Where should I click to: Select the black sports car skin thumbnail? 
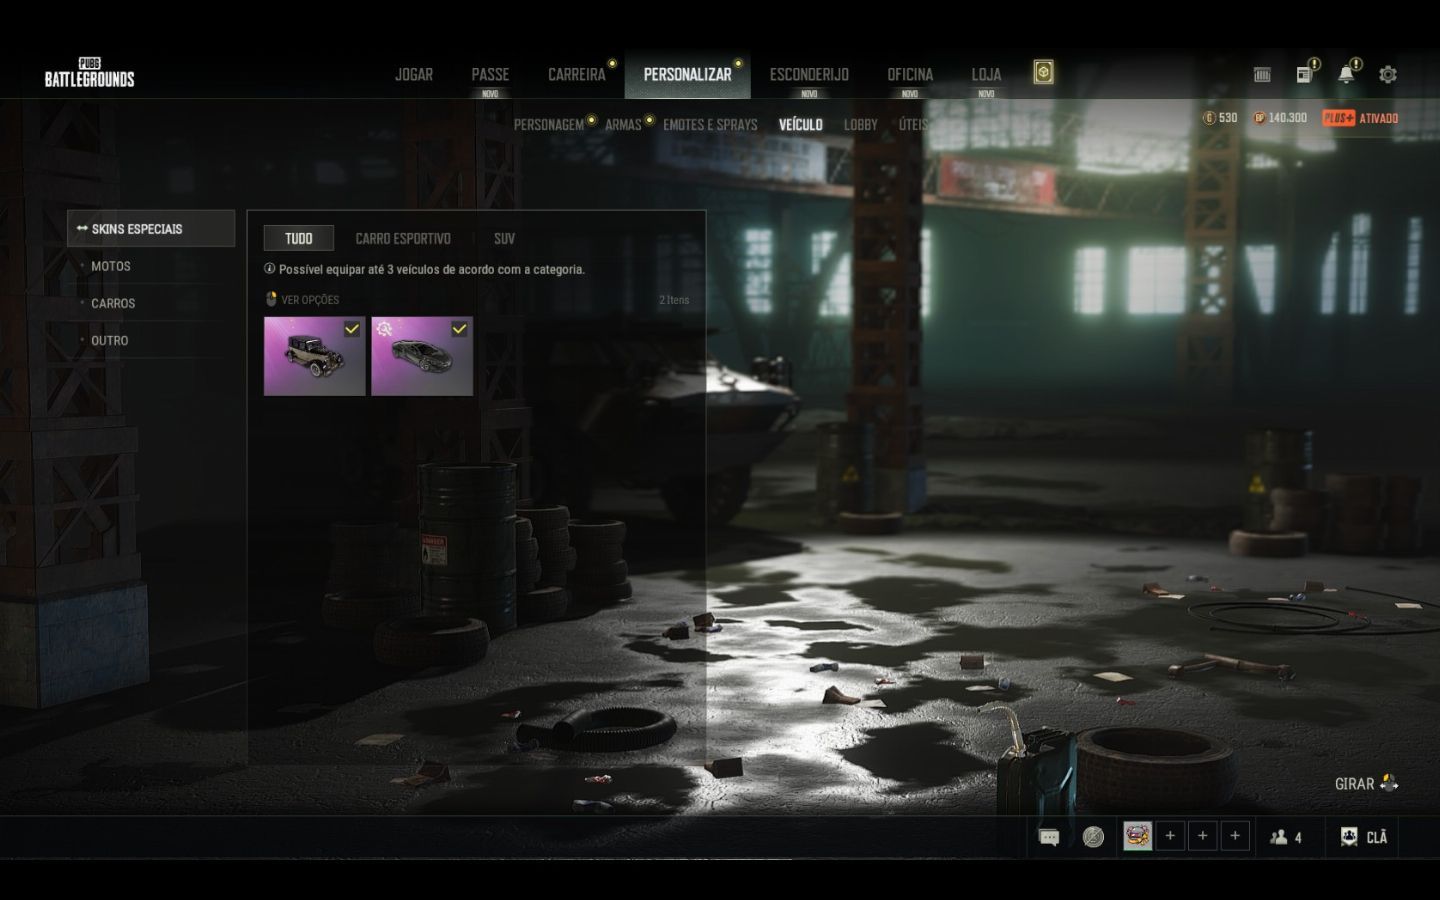[422, 356]
